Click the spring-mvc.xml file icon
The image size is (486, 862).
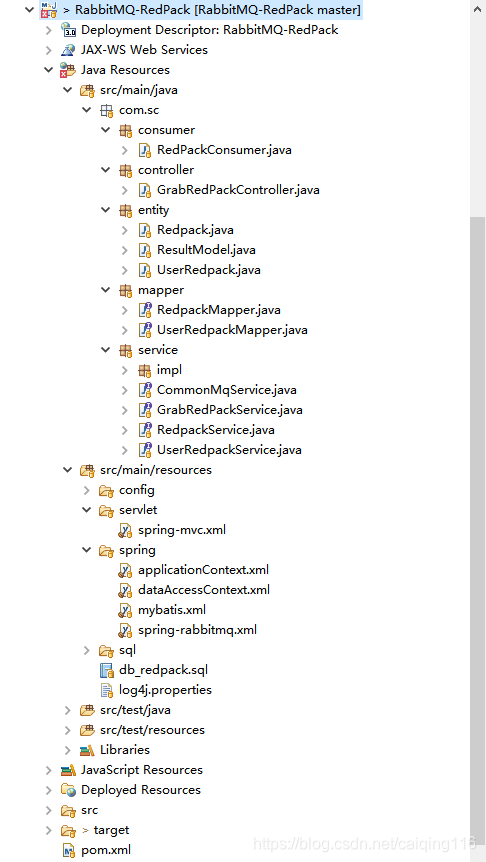point(125,530)
